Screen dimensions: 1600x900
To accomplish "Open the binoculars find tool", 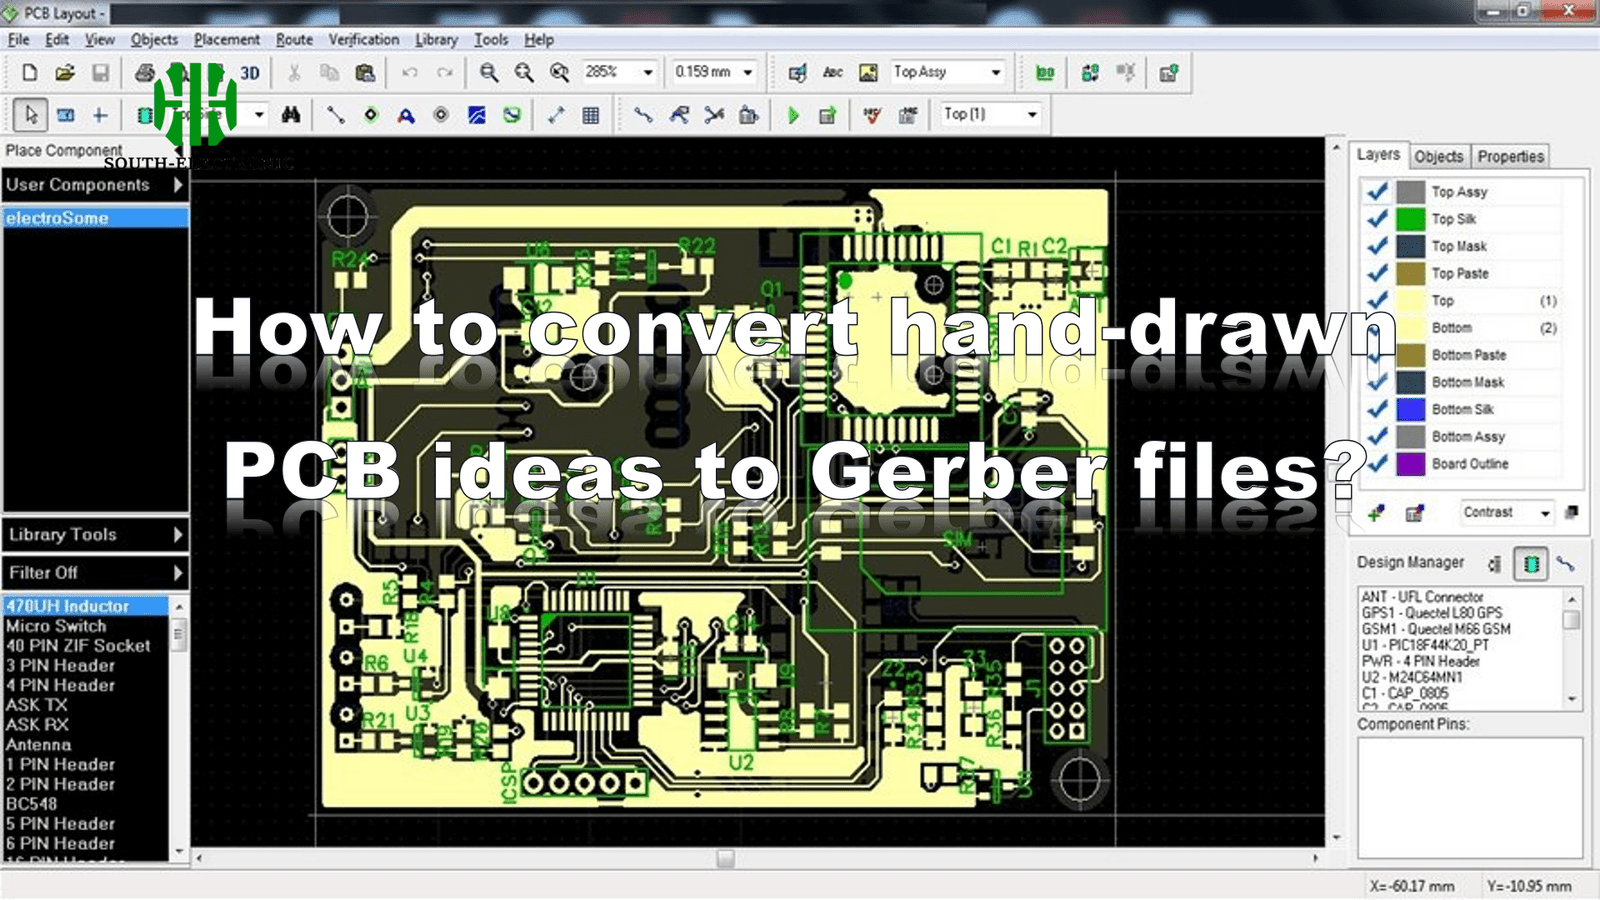I will click(x=291, y=115).
